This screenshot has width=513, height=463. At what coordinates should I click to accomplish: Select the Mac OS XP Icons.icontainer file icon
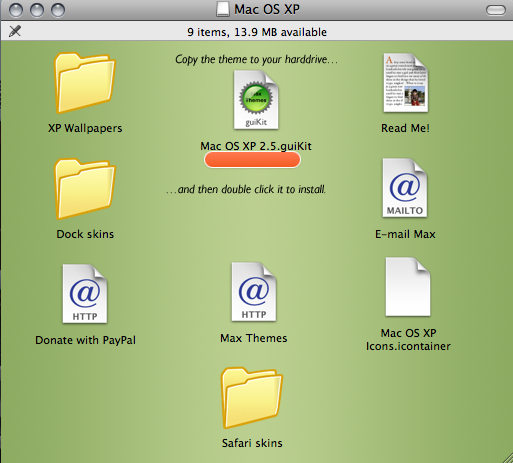pyautogui.click(x=408, y=287)
